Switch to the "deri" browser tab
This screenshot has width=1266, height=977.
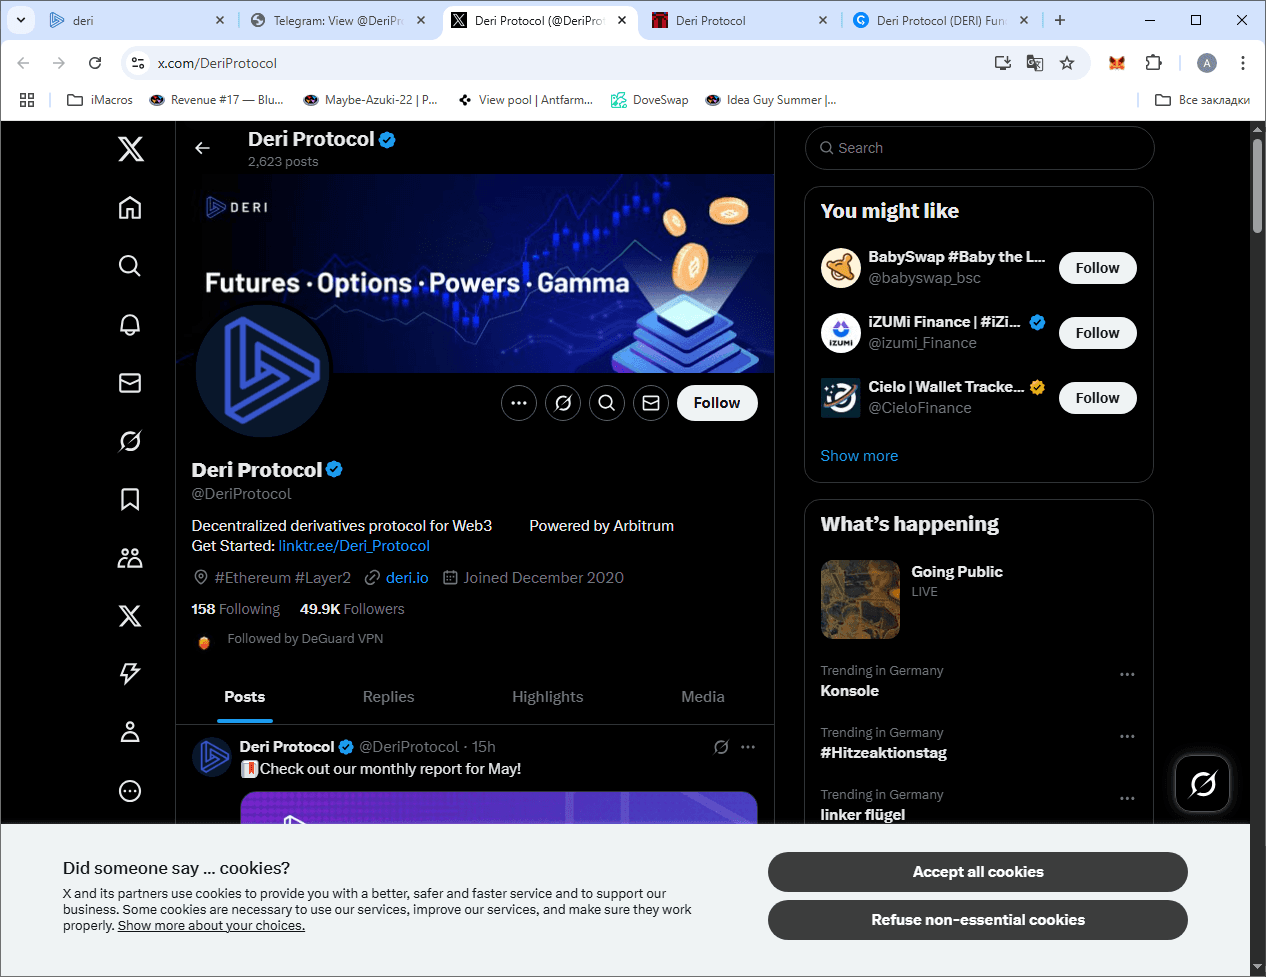[138, 20]
